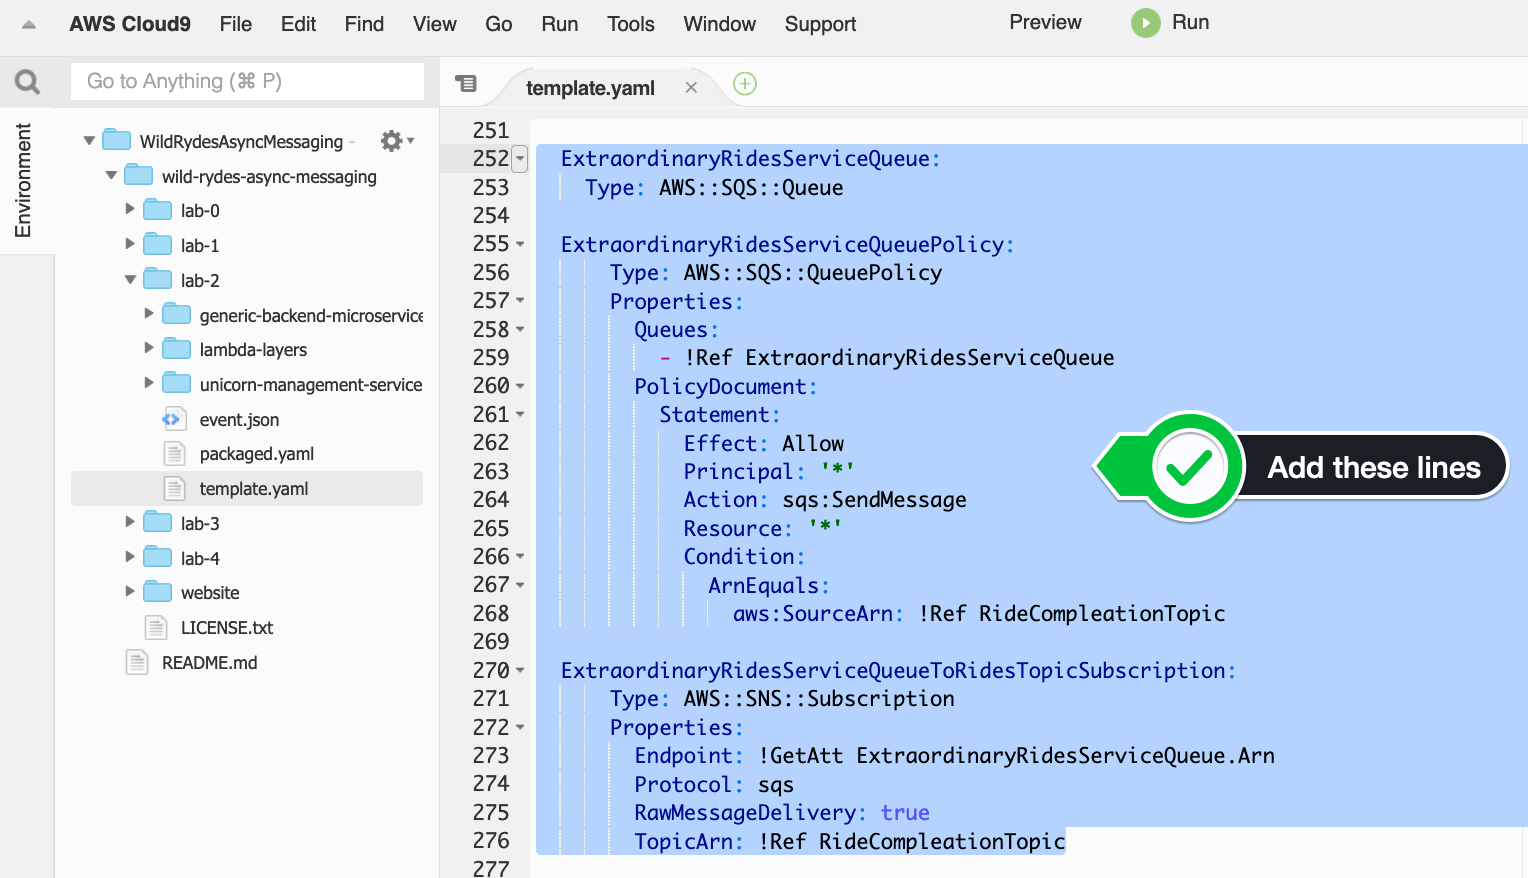Fold Properties block at line 272
The height and width of the screenshot is (878, 1528).
click(520, 727)
